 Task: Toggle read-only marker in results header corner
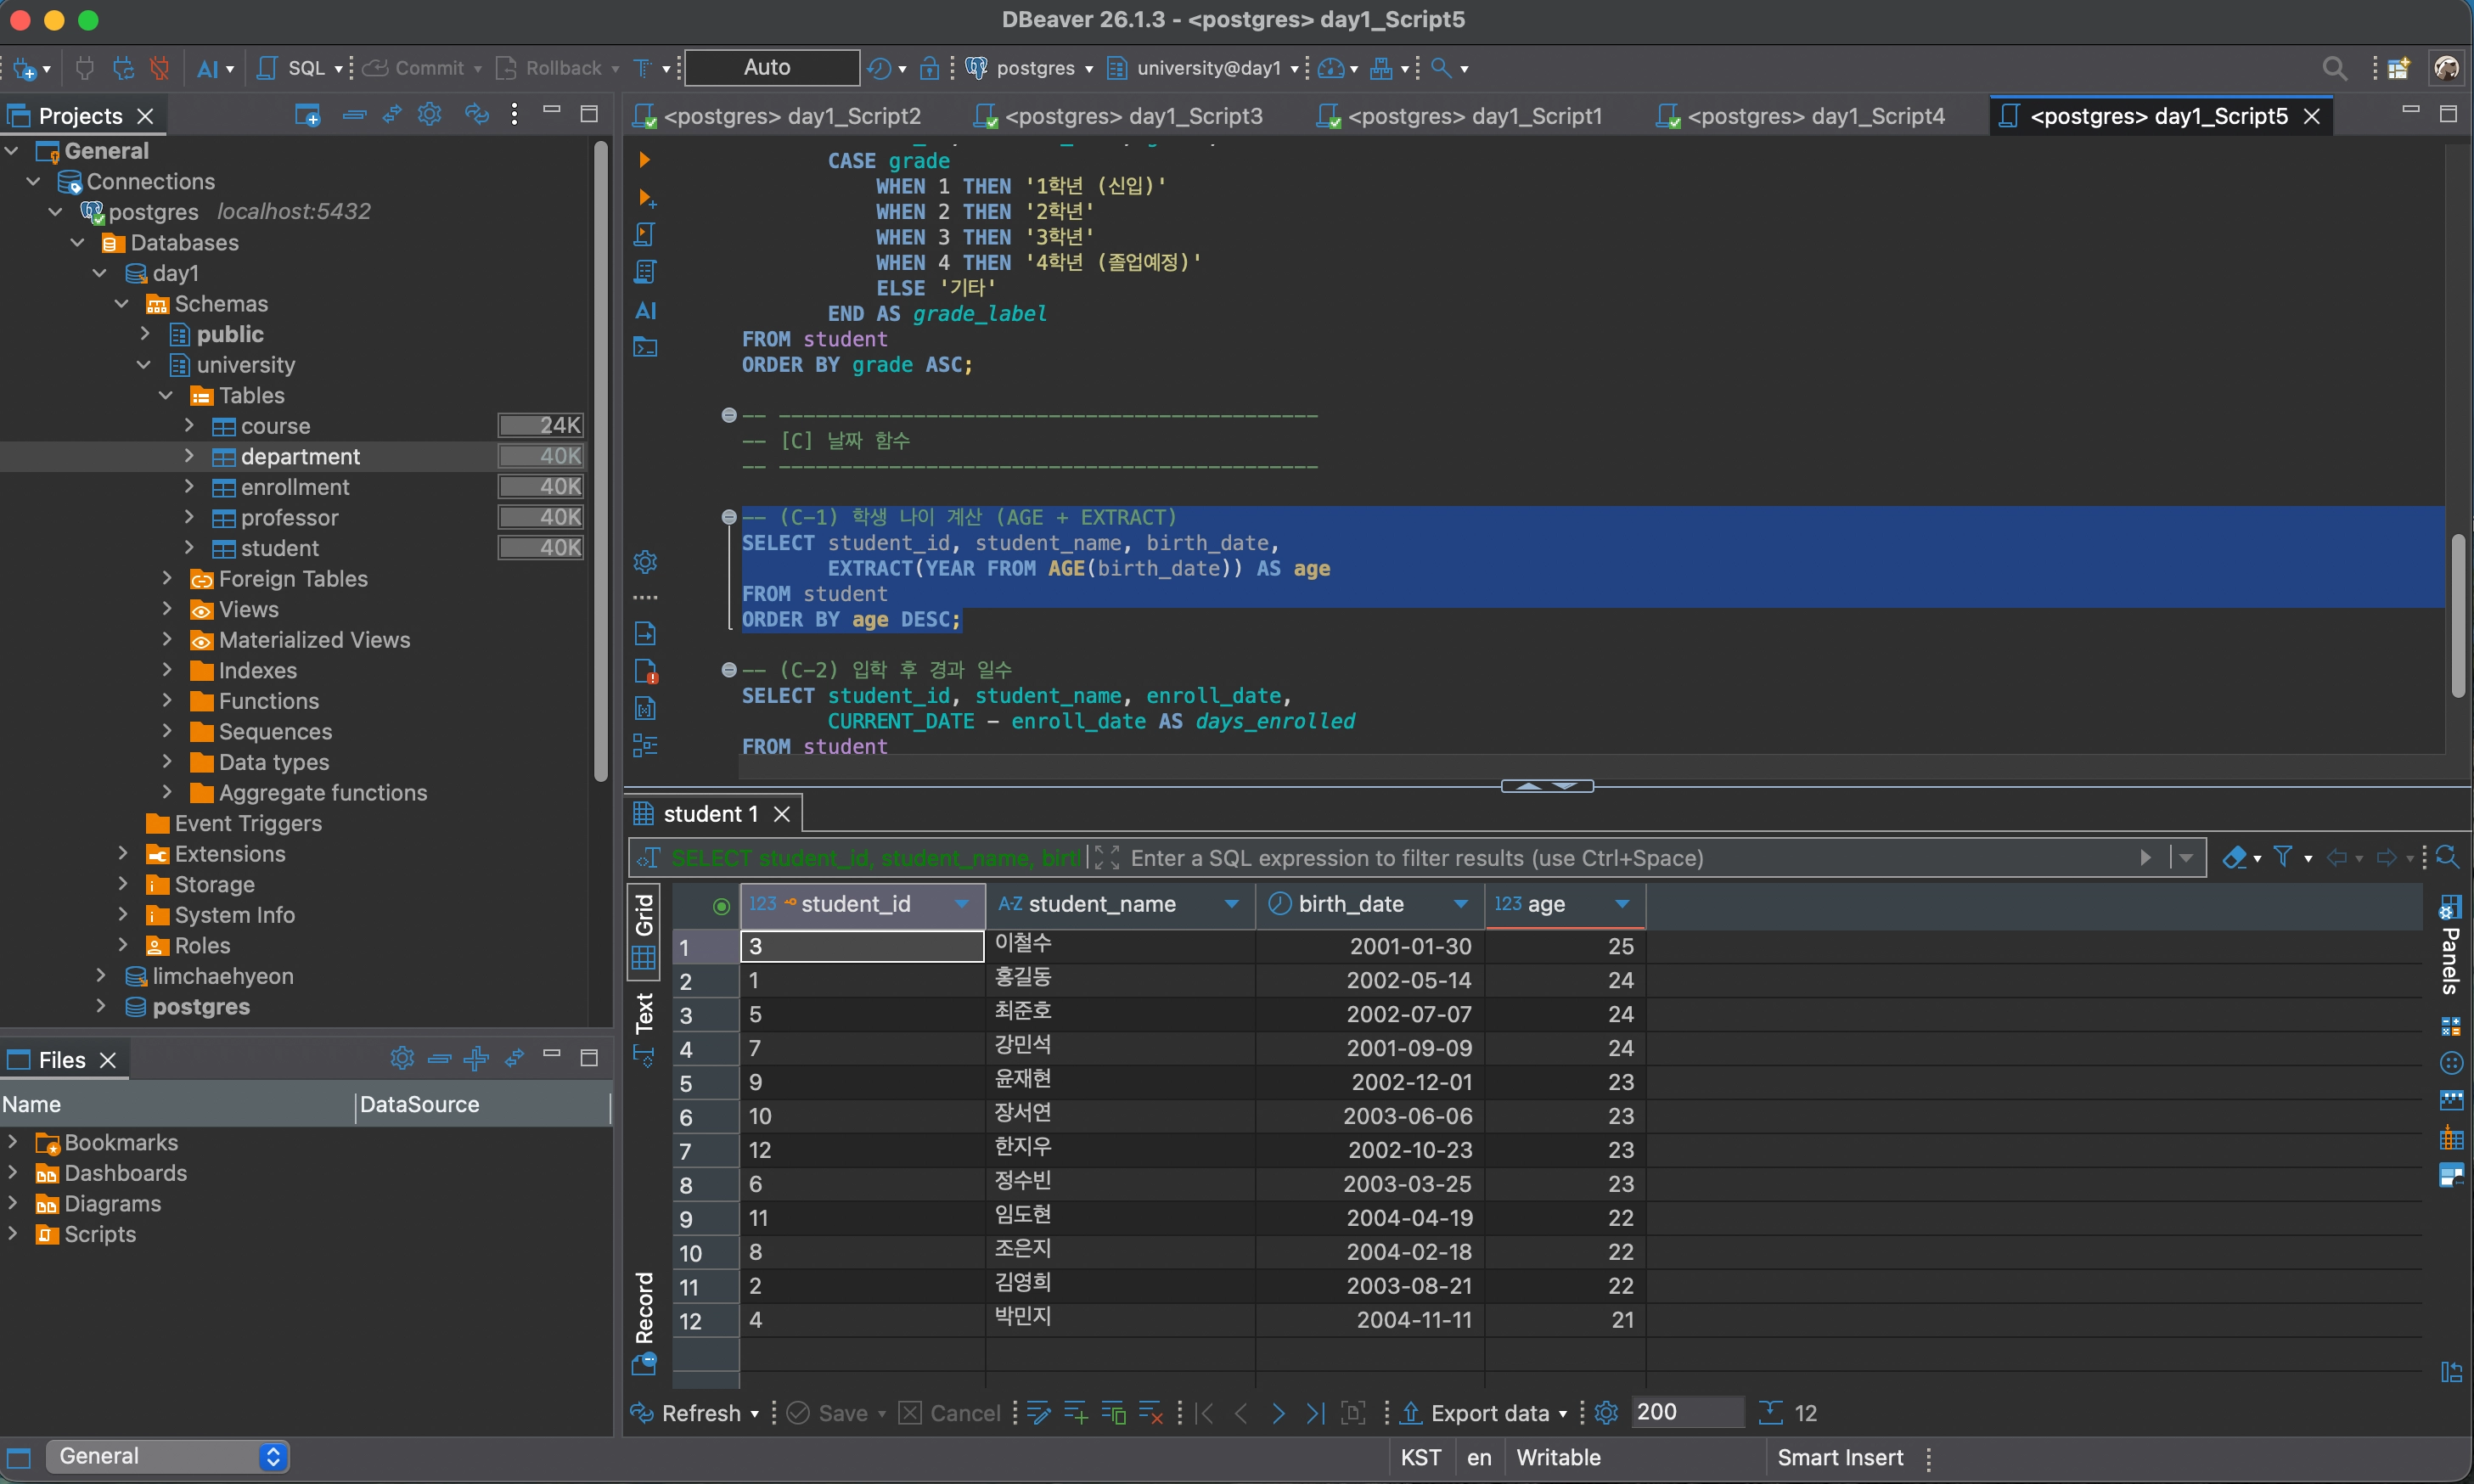point(721,906)
